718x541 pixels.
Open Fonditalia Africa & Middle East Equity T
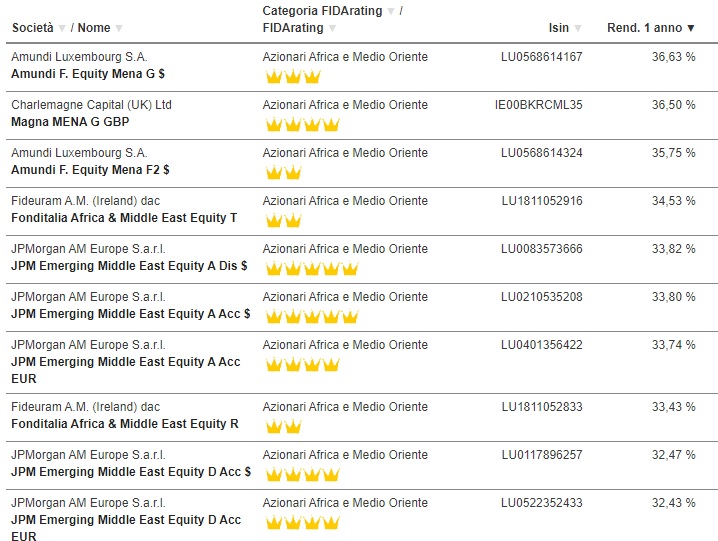tap(124, 218)
